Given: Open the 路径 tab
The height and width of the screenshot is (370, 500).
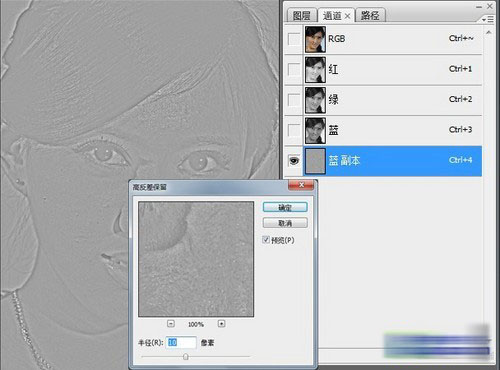Looking at the screenshot, I should (370, 15).
